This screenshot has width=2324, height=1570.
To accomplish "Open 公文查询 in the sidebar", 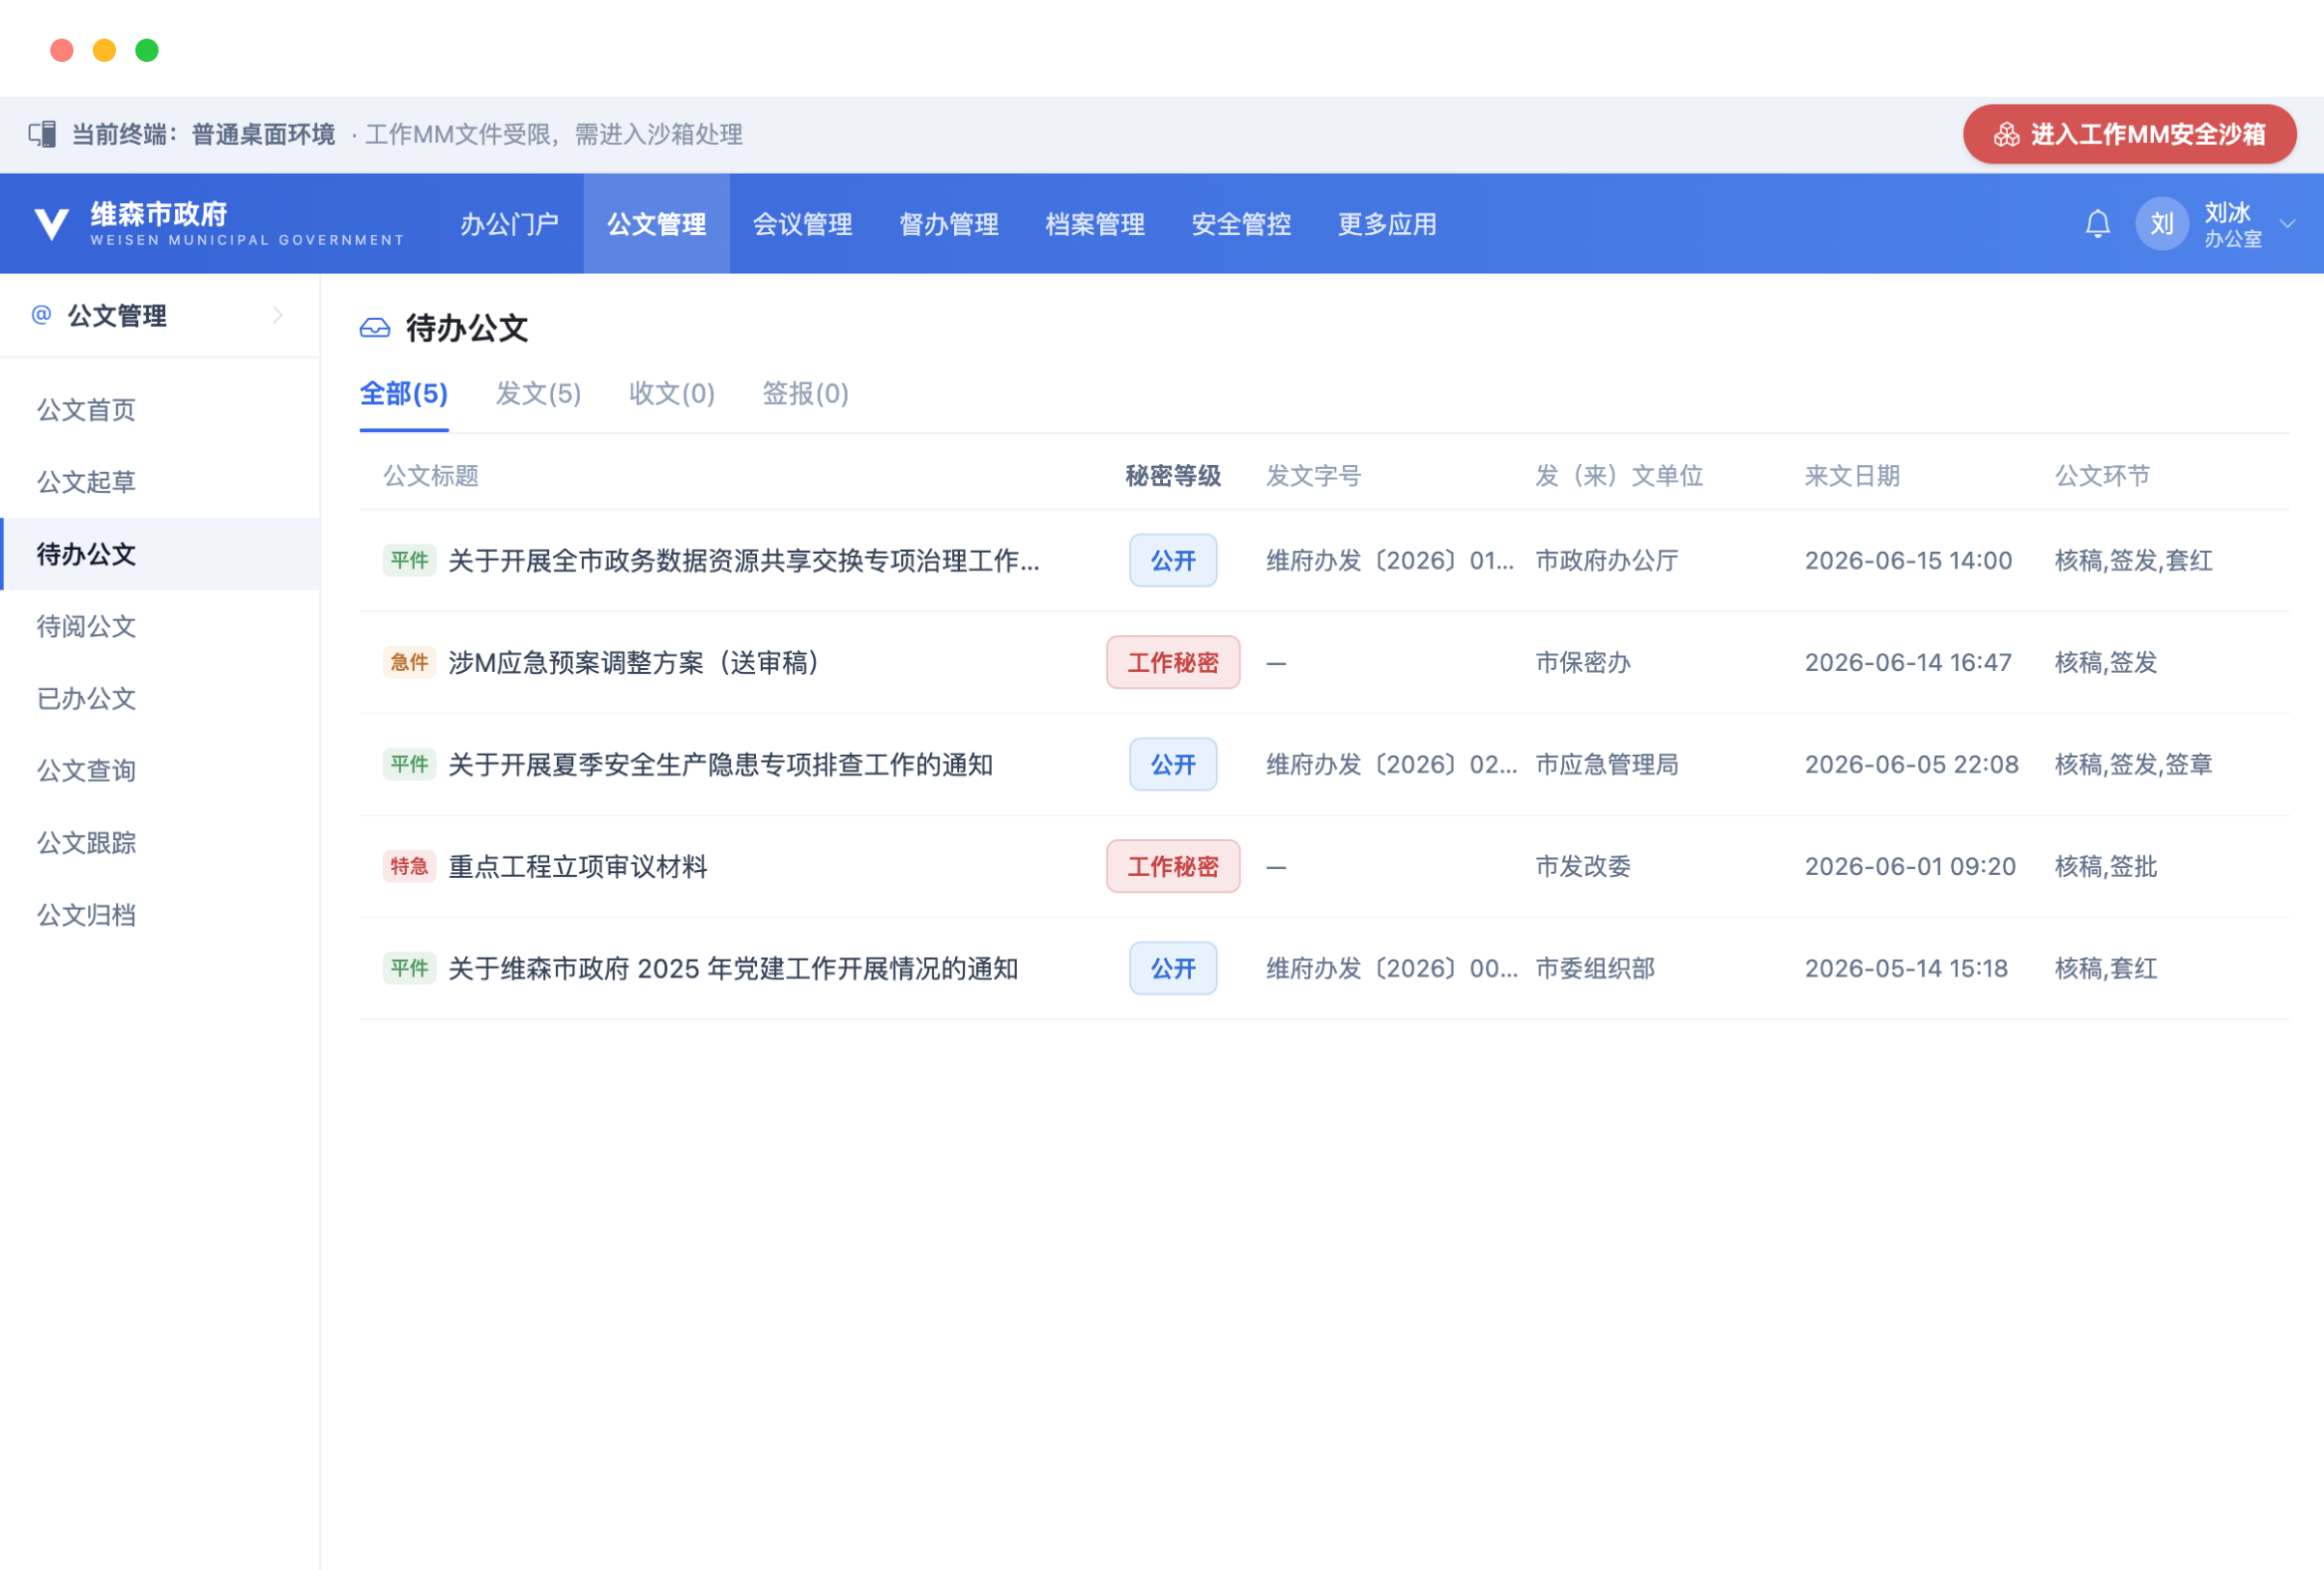I will coord(160,770).
